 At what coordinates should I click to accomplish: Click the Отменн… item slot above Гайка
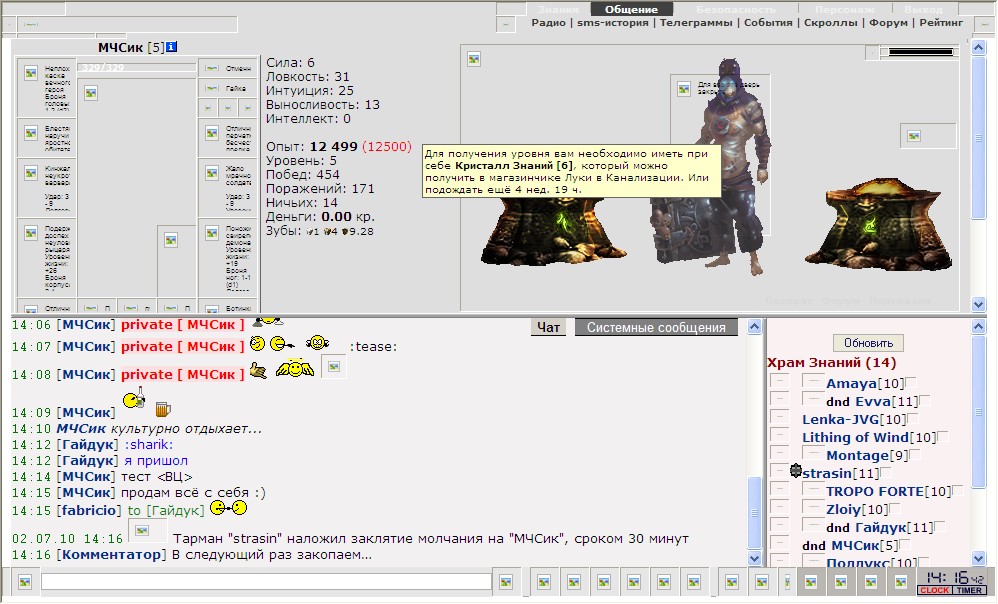[228, 68]
